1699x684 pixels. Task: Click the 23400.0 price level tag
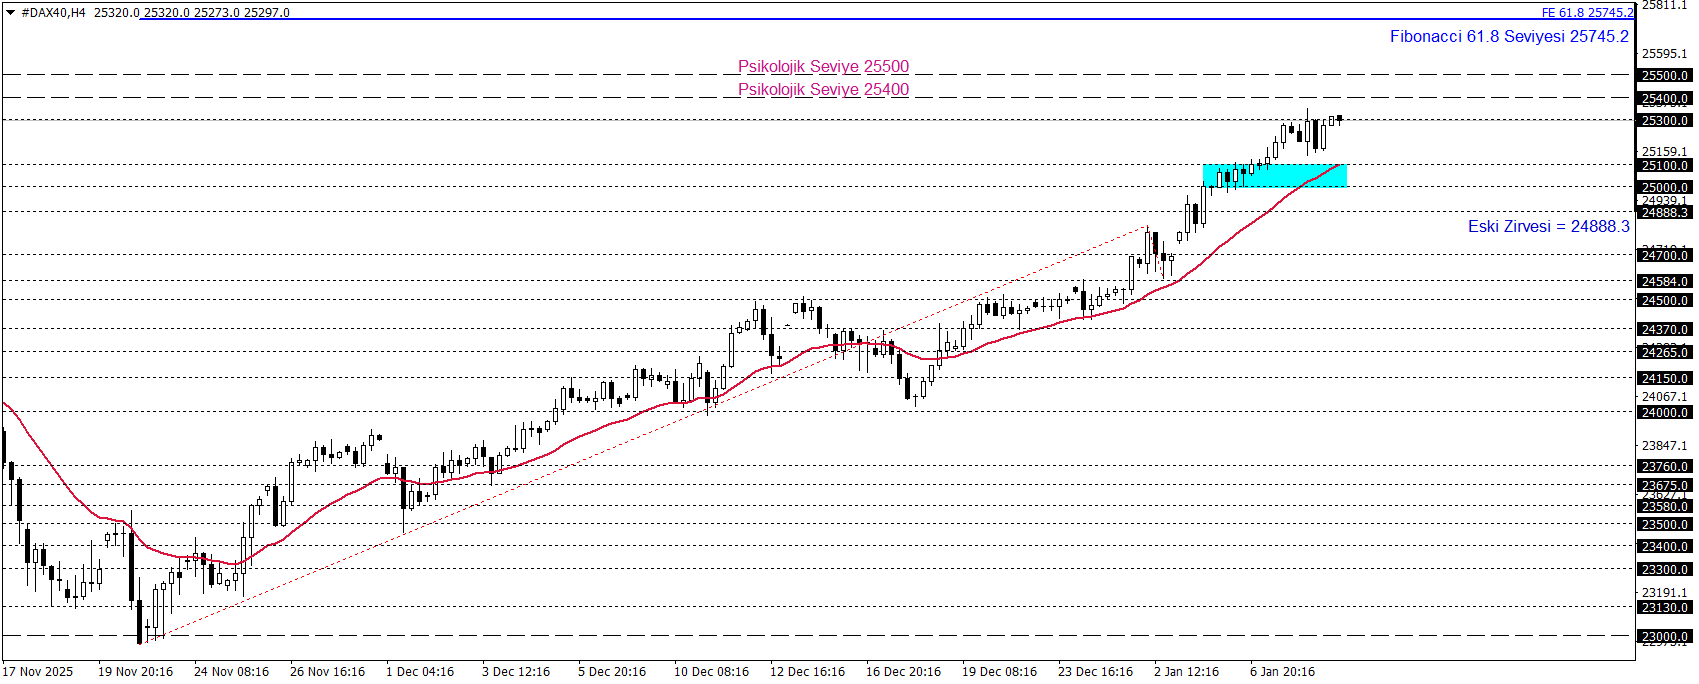click(1665, 546)
